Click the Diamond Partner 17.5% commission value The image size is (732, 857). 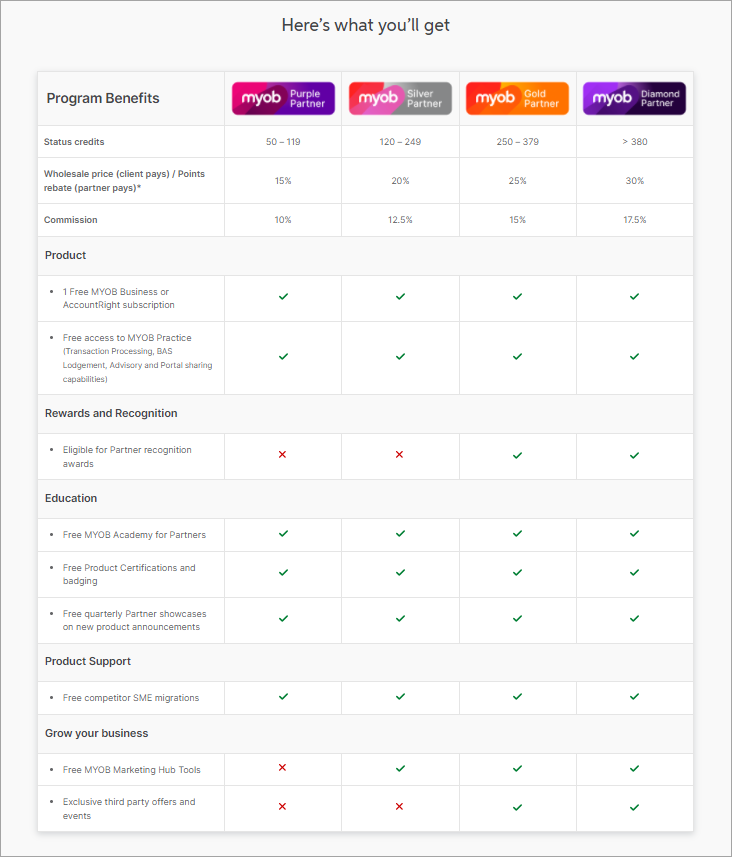tap(634, 220)
